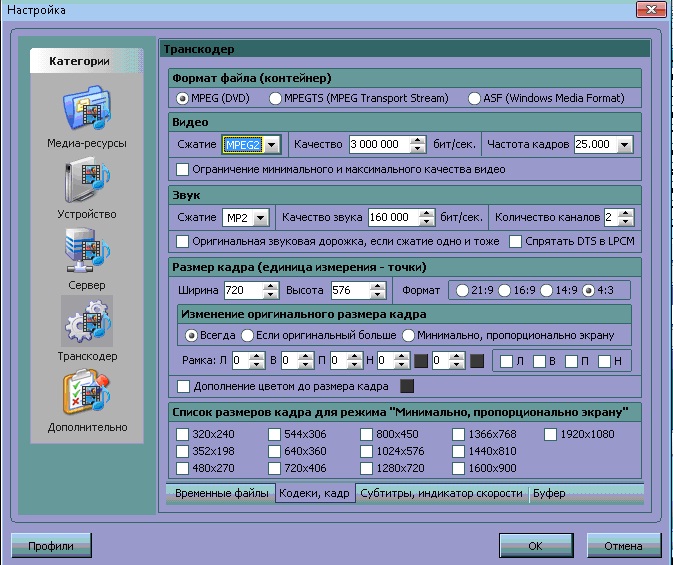Select Всегда resize option
Screen dimensions: 673x565
pyautogui.click(x=191, y=335)
